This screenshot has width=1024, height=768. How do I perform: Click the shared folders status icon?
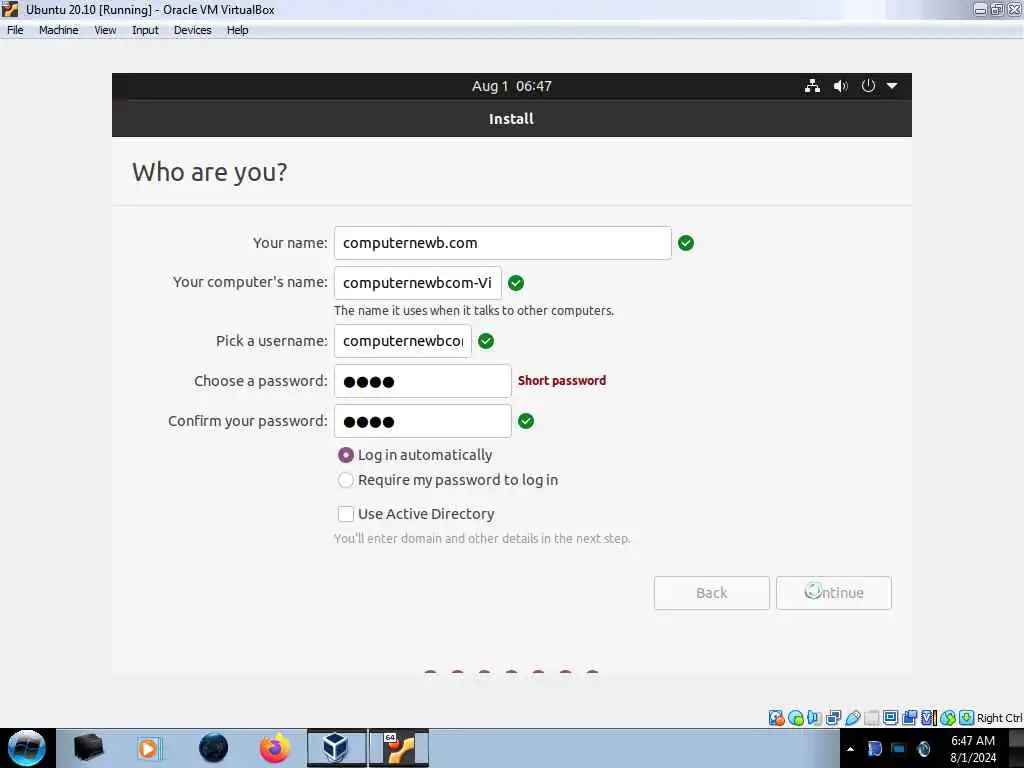872,718
